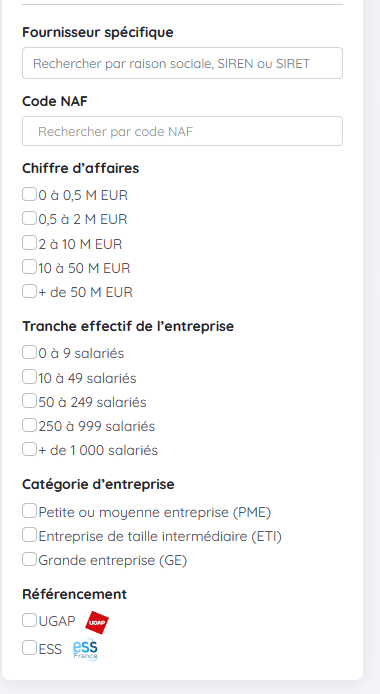This screenshot has width=380, height=694.
Task: Check the ESS référencement checkbox
Action: 29,648
